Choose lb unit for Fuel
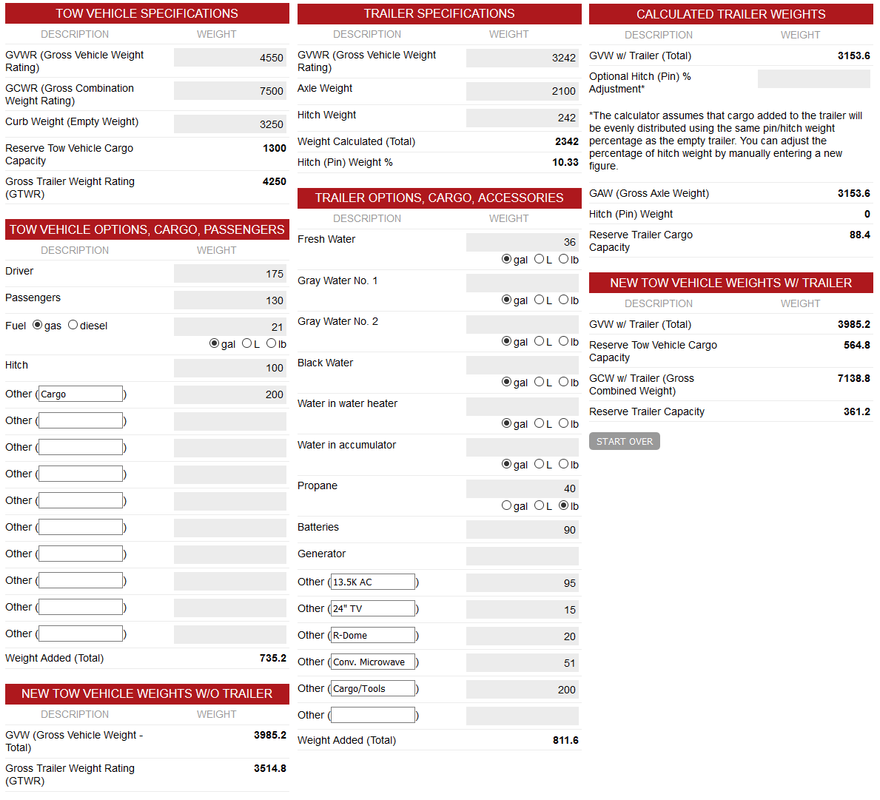 click(x=271, y=345)
